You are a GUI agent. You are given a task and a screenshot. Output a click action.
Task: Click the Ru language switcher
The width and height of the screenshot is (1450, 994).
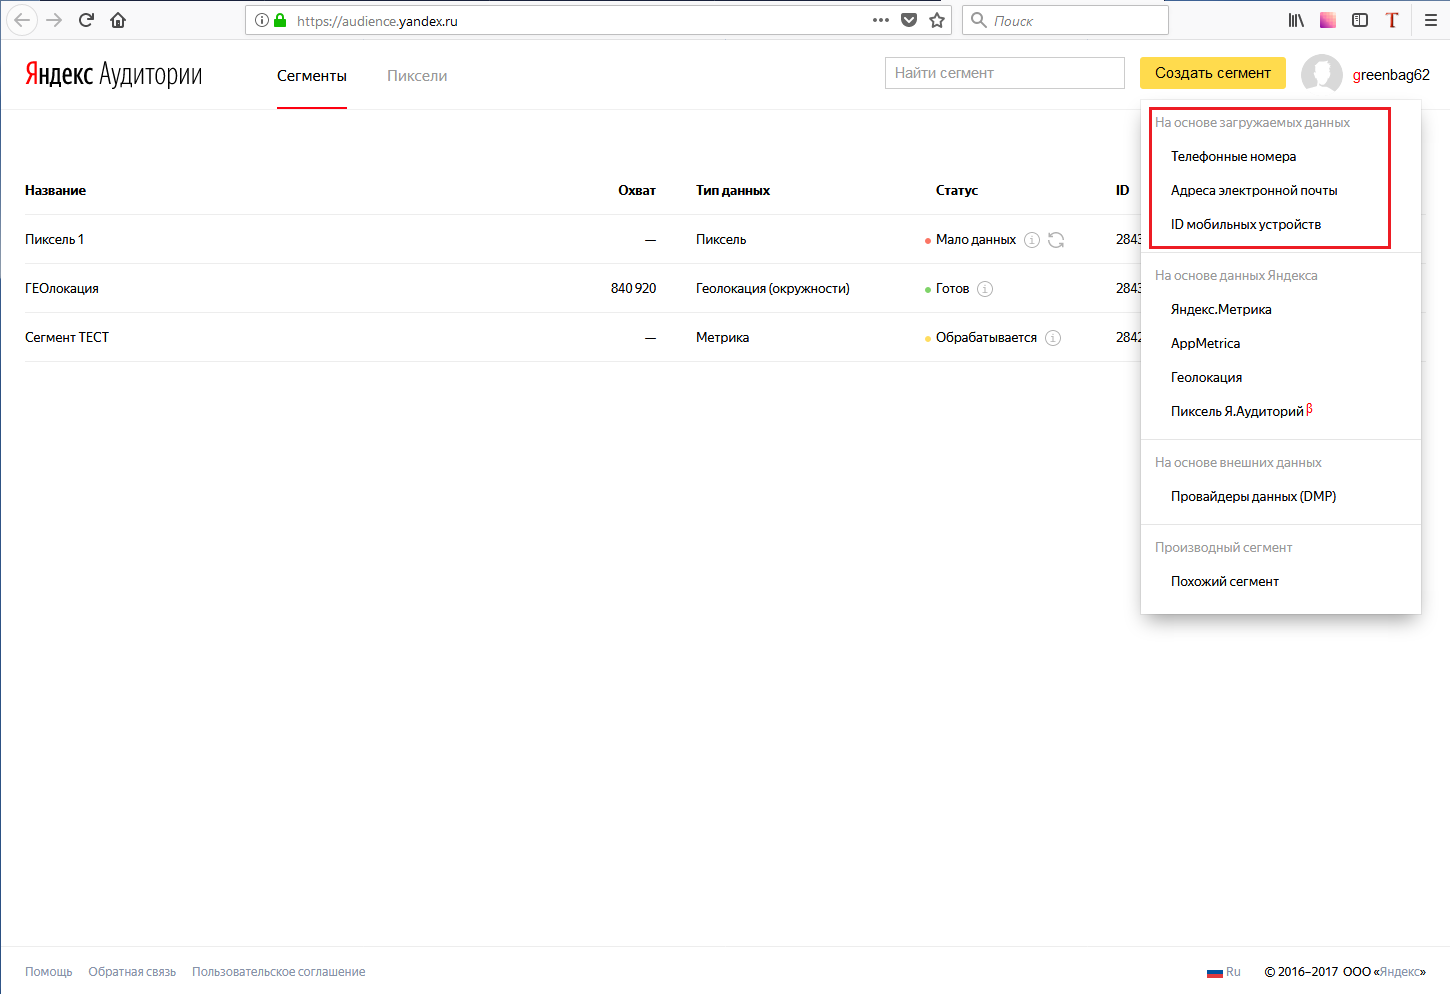coord(1233,972)
